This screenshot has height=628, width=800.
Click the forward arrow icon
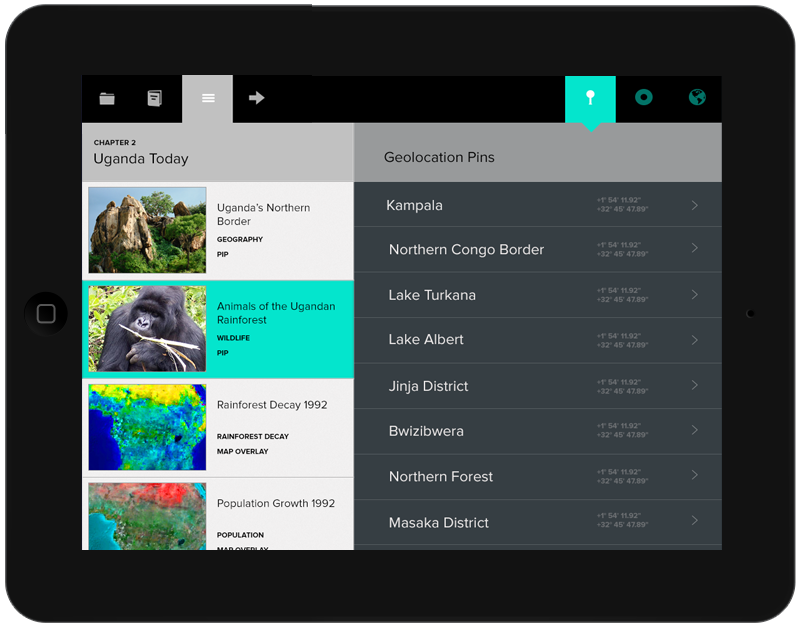(x=256, y=98)
